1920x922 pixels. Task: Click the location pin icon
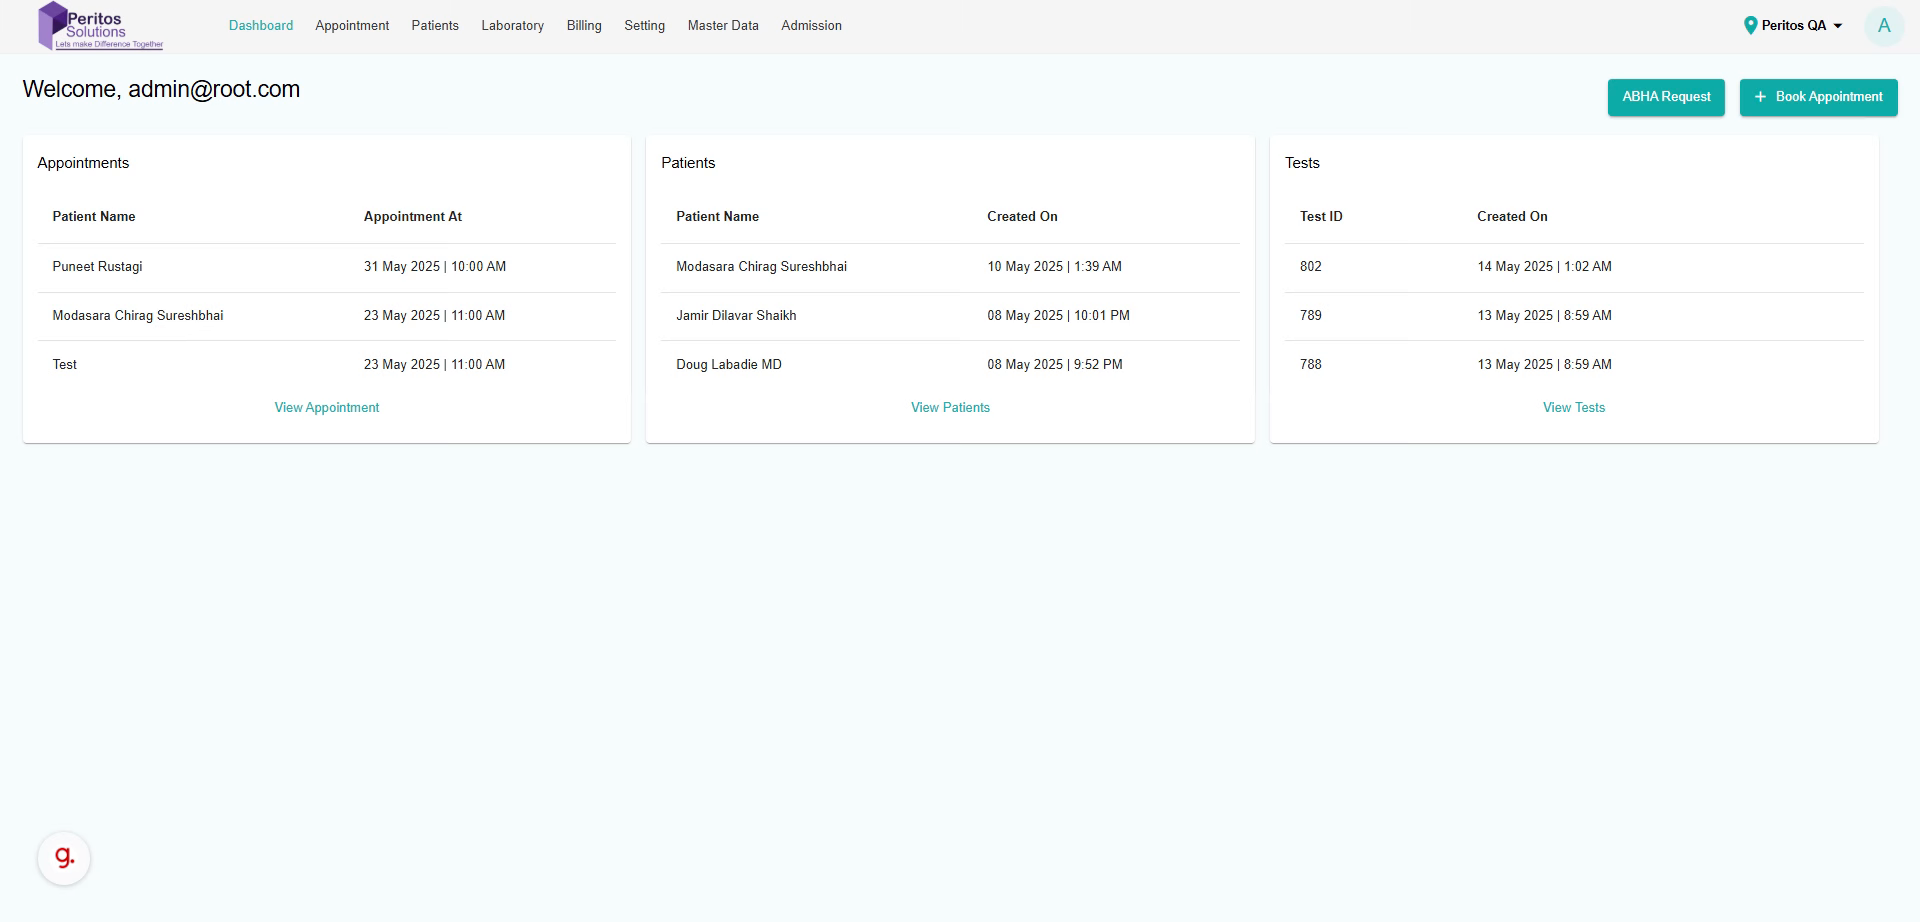pos(1750,26)
